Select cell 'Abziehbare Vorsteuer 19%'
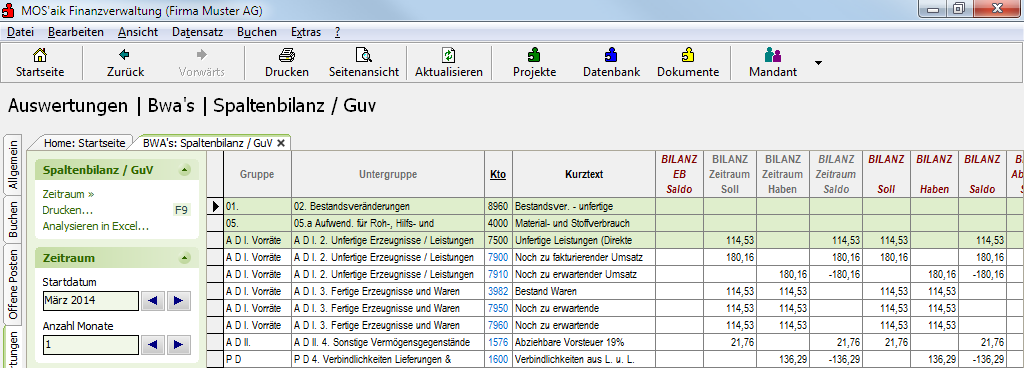Screen dimensions: 1024x368 (x=584, y=342)
